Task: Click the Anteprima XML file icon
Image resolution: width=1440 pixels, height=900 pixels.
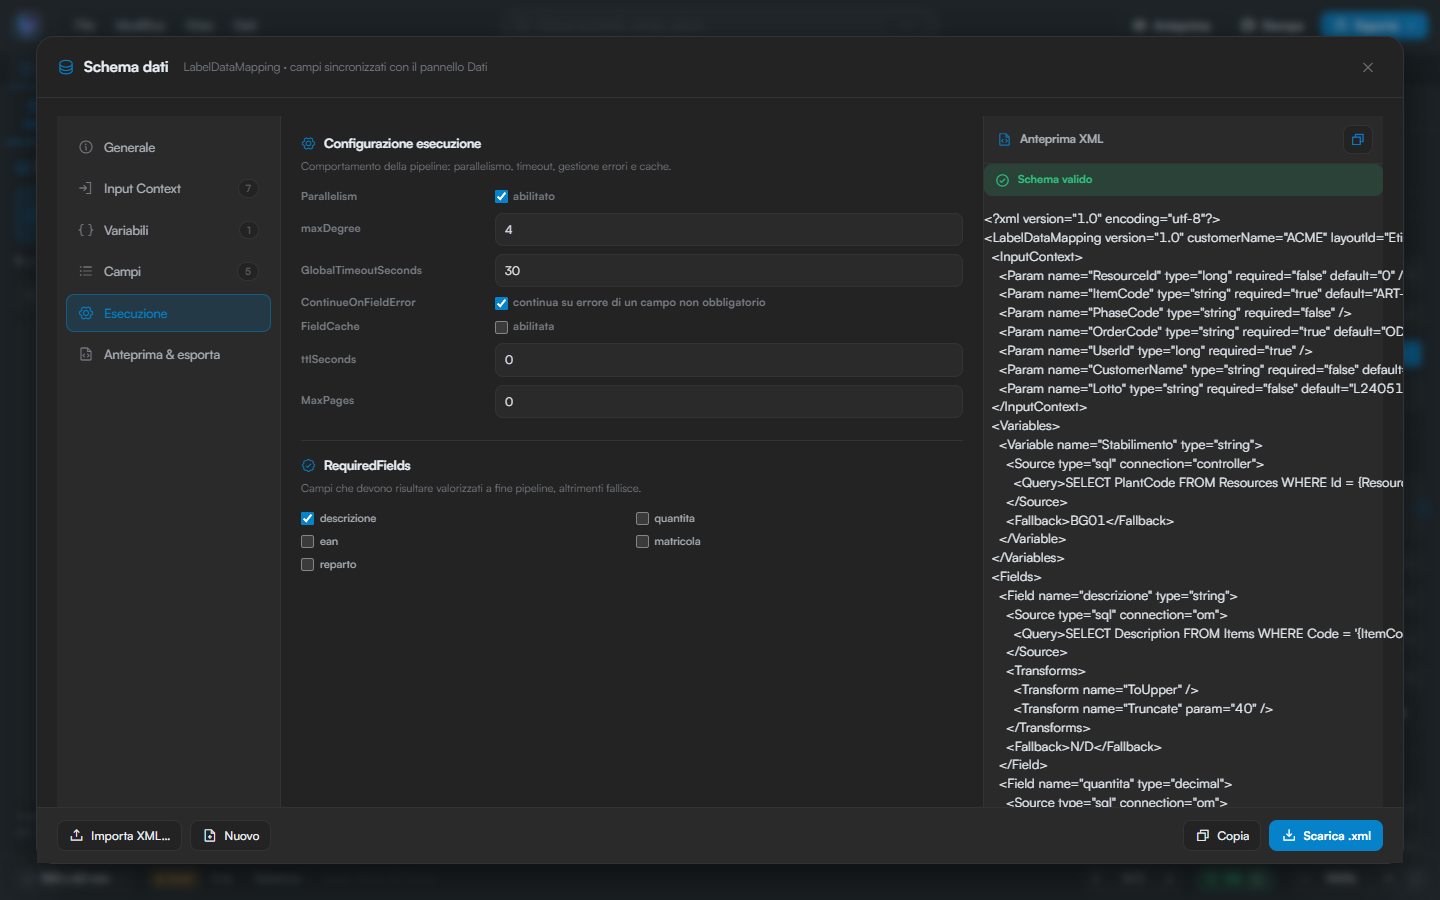Action: click(1004, 140)
